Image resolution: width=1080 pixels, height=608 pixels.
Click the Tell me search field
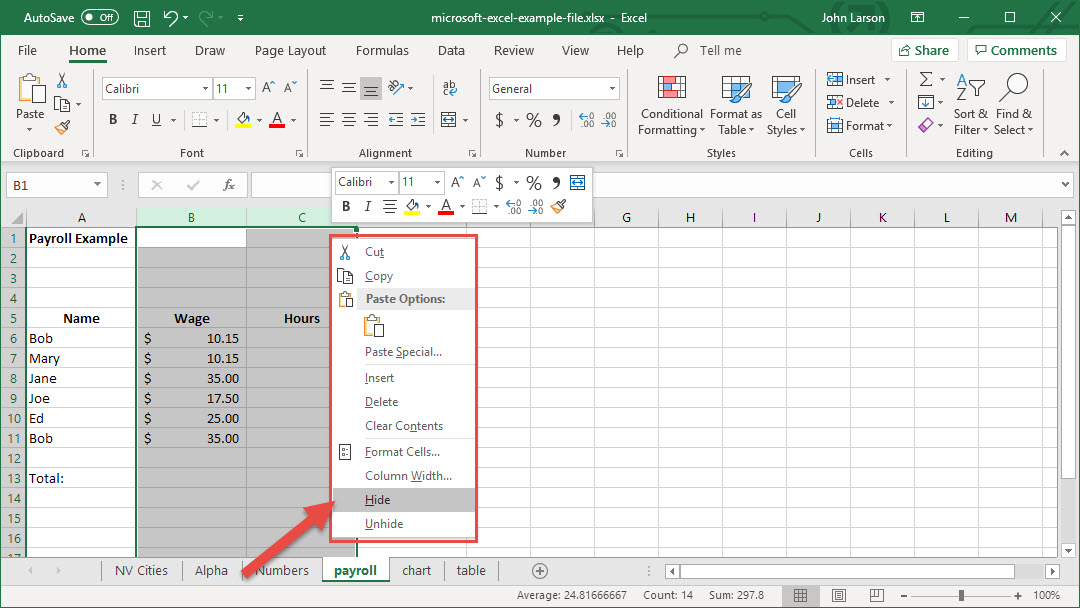(x=720, y=51)
